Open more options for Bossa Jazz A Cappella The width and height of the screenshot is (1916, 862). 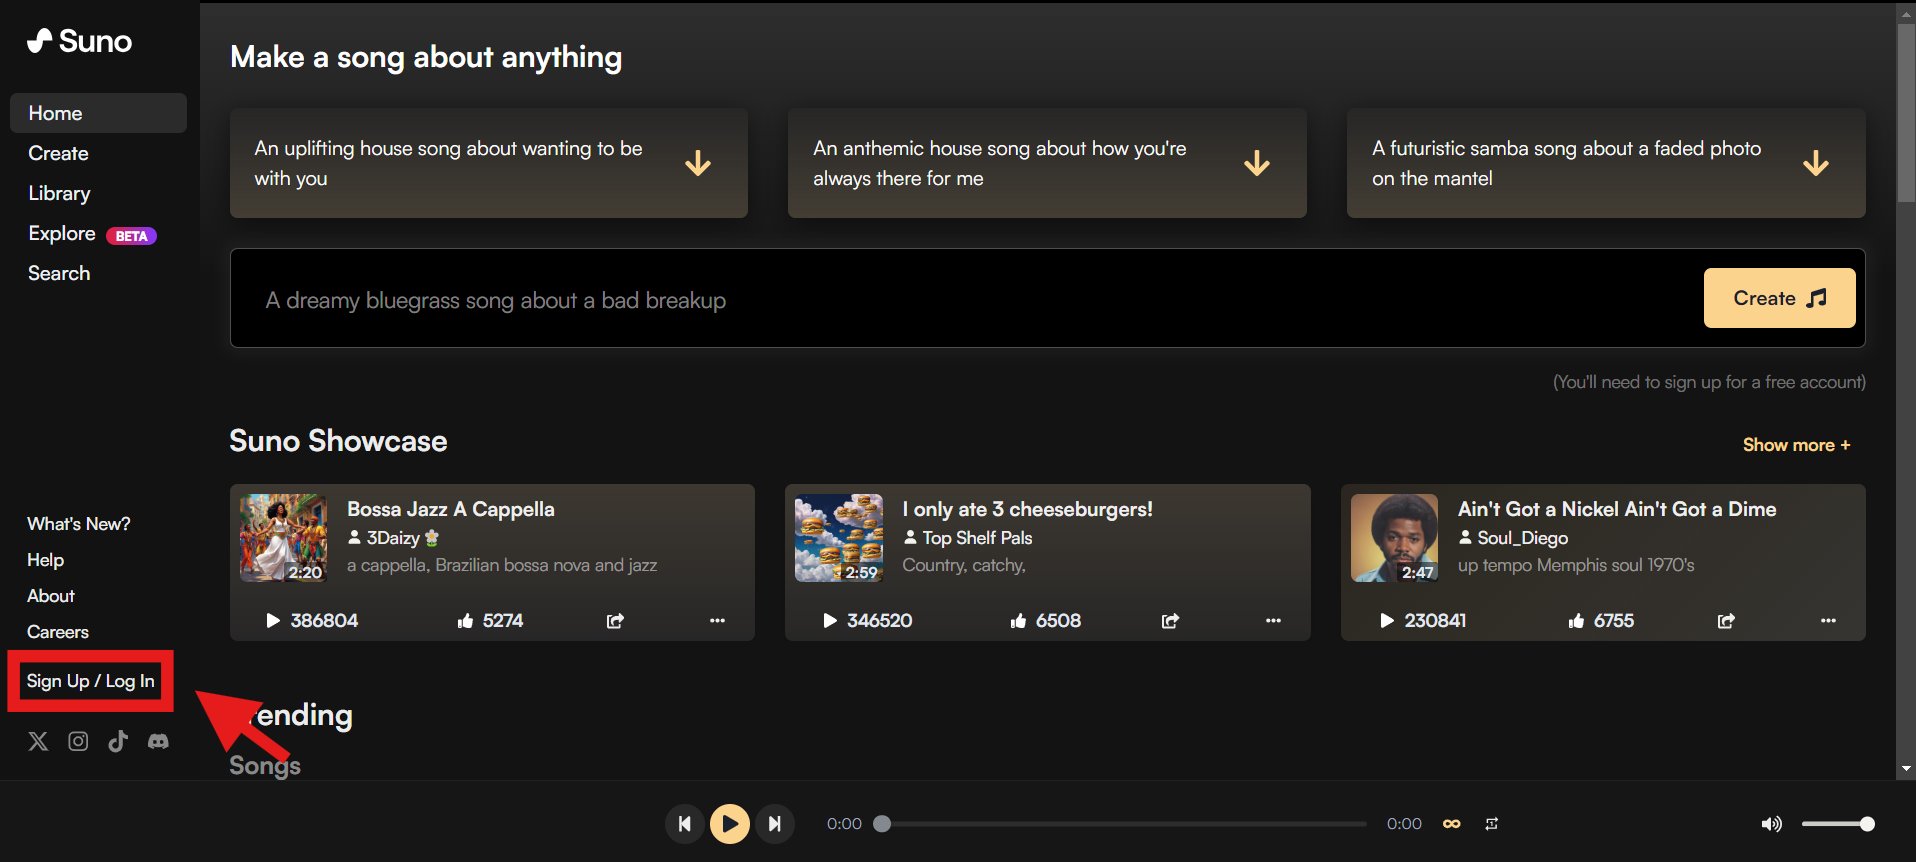717,621
